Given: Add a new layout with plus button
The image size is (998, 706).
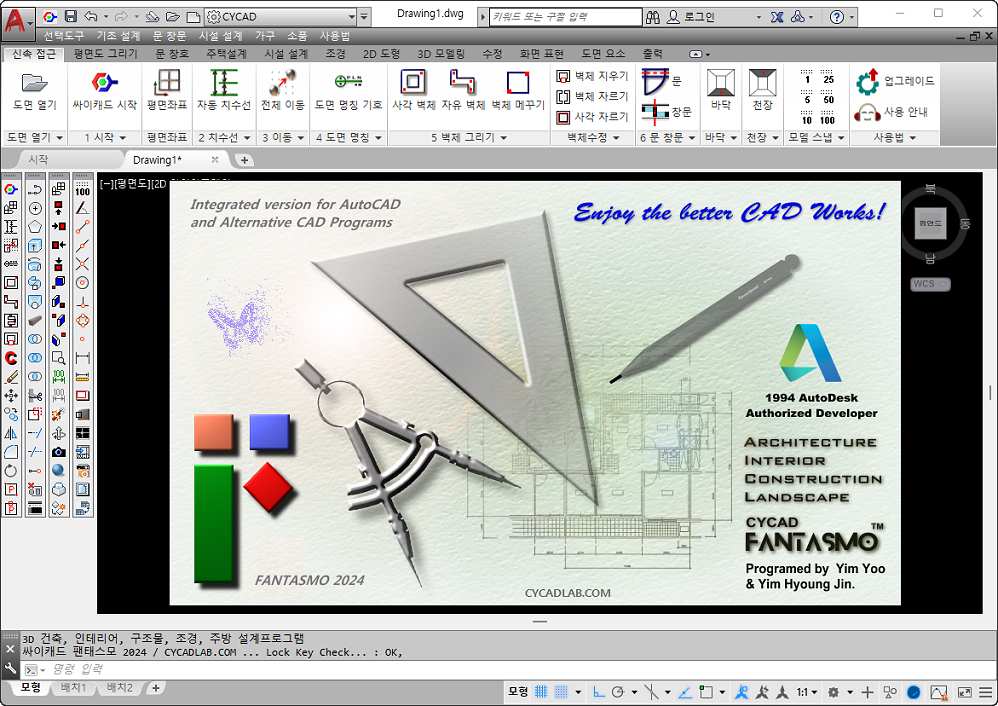Looking at the screenshot, I should pos(155,688).
